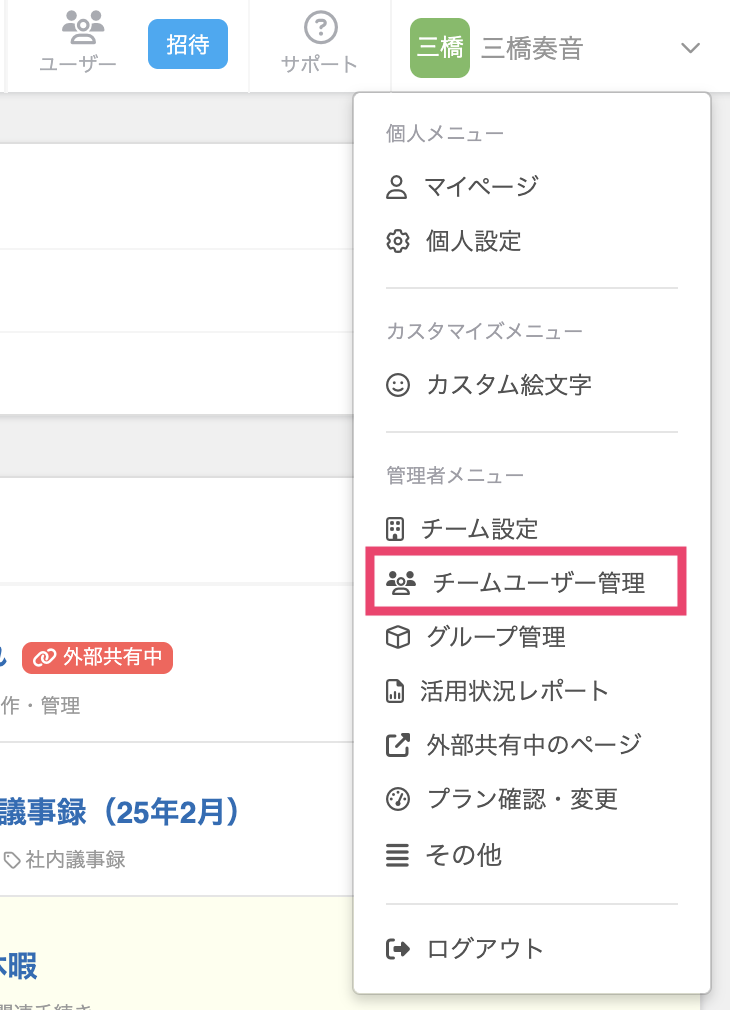Open the 議事録（25年2月） link
Viewport: 730px width, 1010px height.
pyautogui.click(x=120, y=812)
